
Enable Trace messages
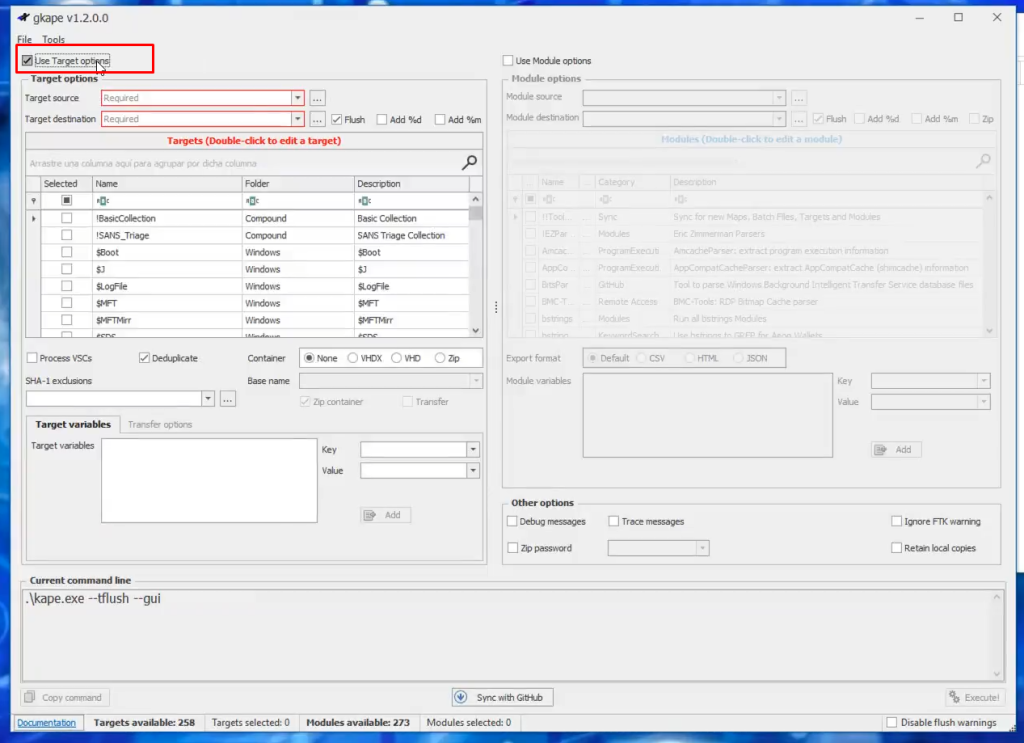coord(614,522)
